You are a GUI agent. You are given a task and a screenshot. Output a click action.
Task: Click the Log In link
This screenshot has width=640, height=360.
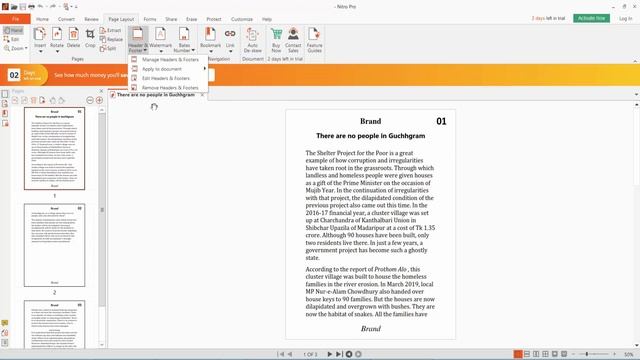point(625,18)
